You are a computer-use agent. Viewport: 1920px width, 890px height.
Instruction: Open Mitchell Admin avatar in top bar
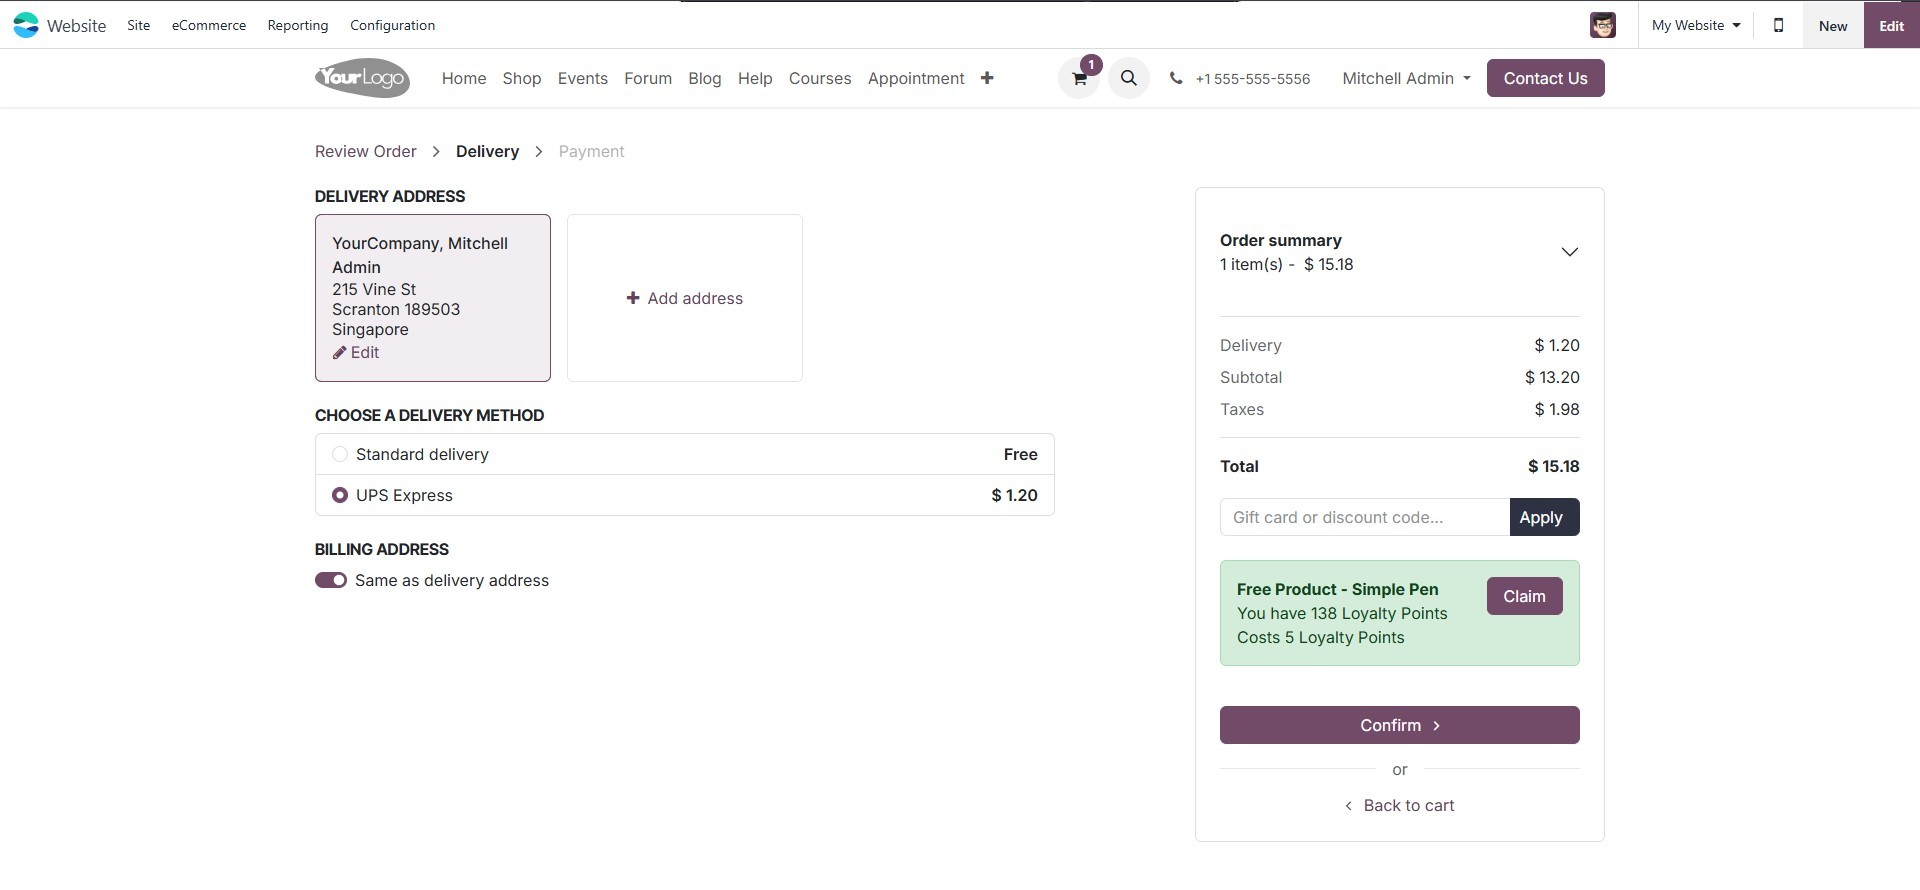point(1602,25)
